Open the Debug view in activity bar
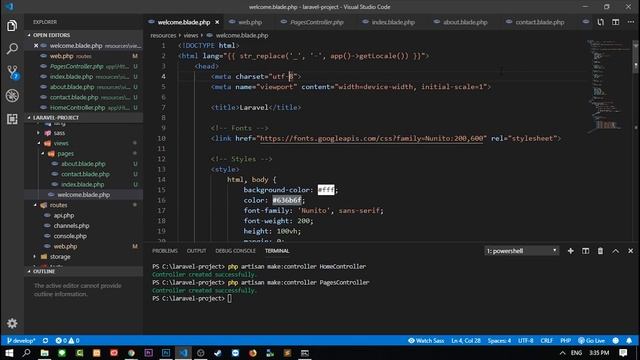 tap(12, 96)
